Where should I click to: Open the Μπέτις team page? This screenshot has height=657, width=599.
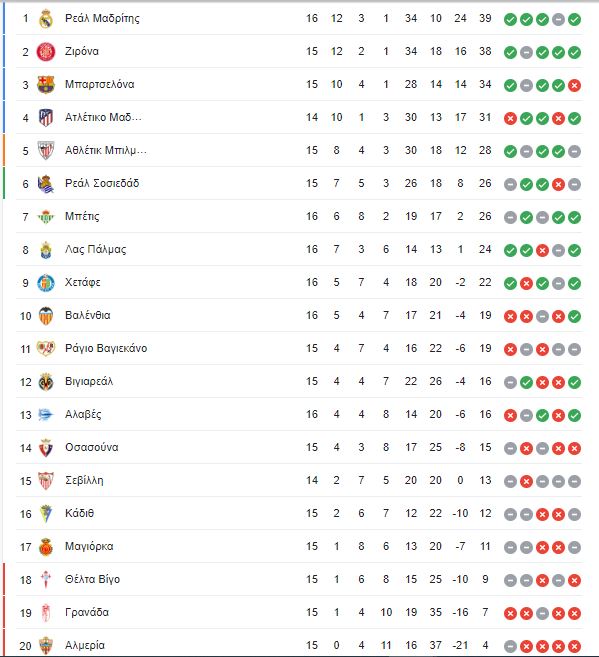pos(82,217)
